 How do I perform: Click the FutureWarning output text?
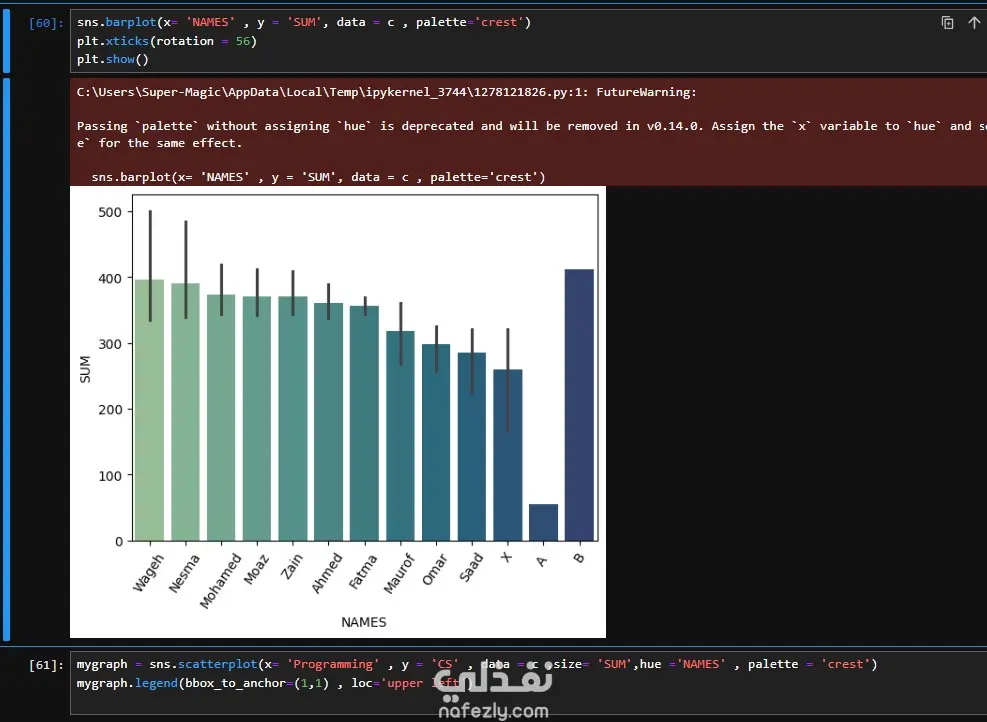[646, 92]
